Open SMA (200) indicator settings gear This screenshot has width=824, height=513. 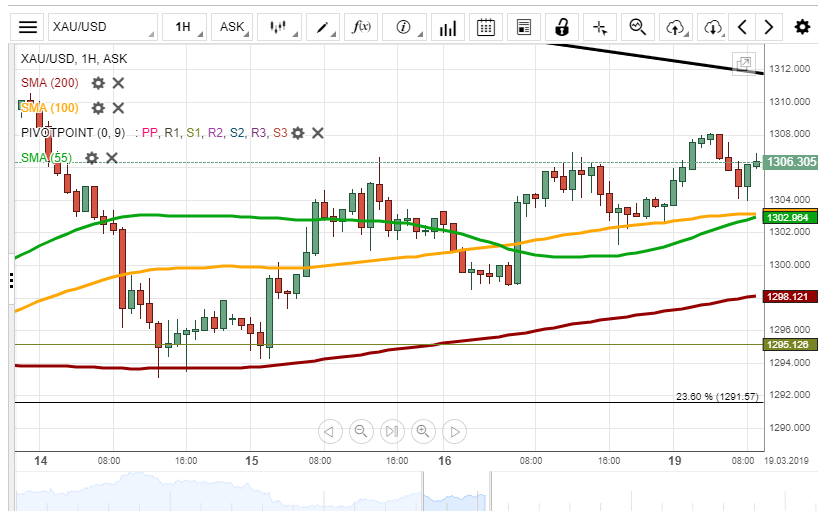[x=98, y=83]
